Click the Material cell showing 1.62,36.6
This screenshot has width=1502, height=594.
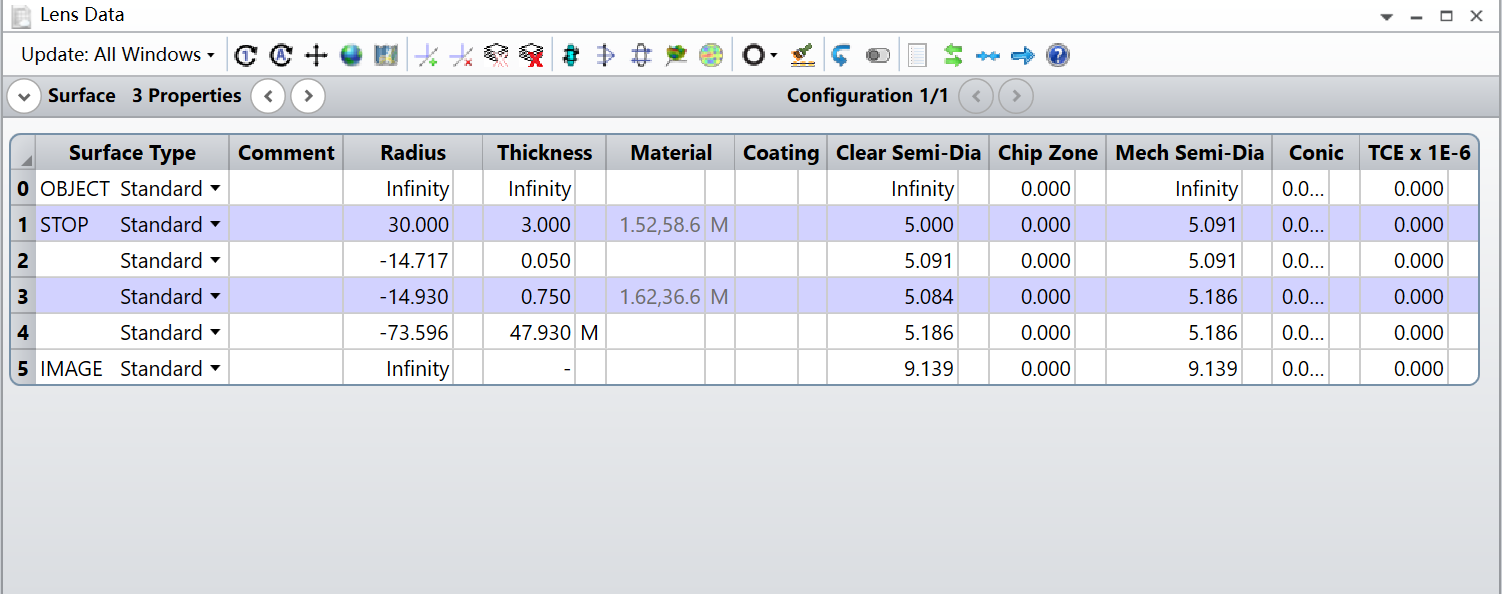[x=658, y=297]
